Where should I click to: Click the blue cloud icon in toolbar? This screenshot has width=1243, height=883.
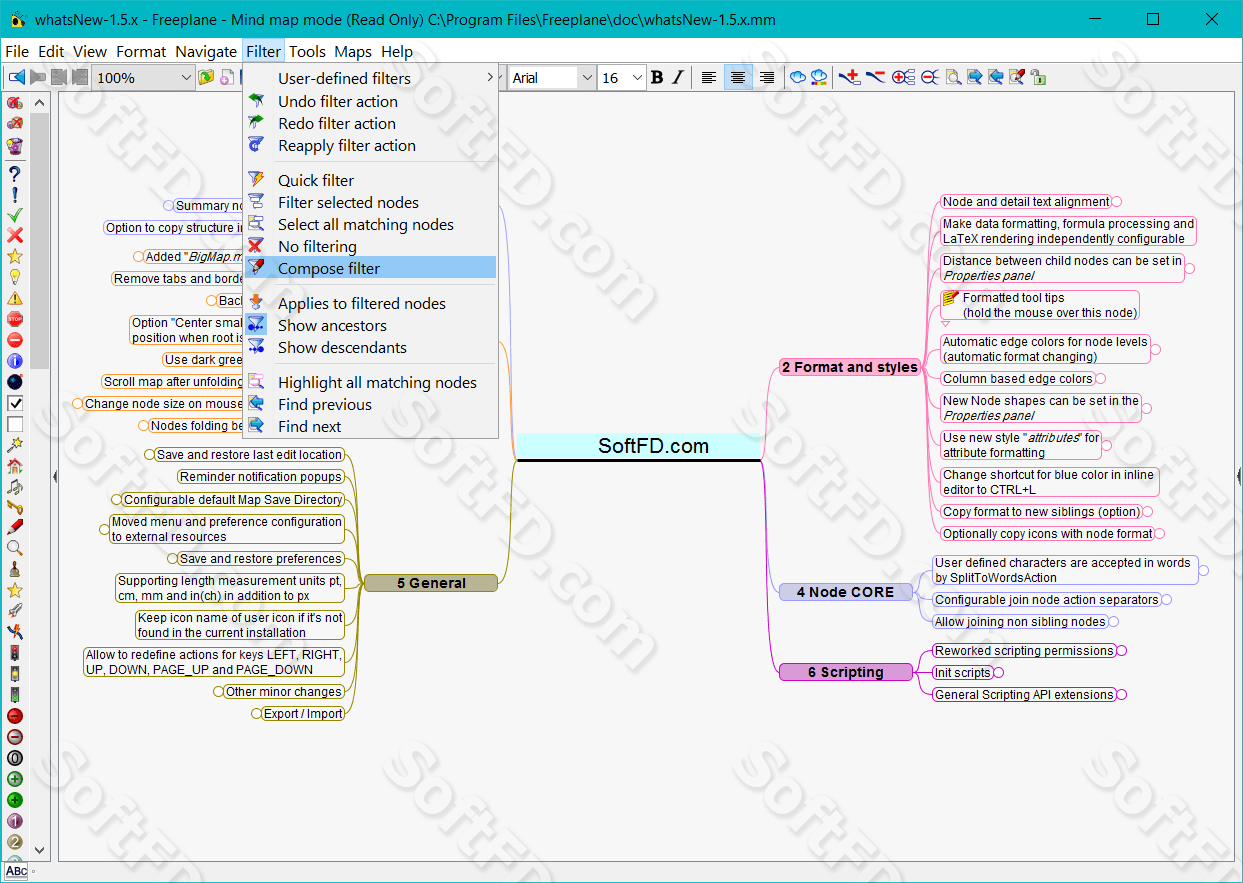pos(797,77)
